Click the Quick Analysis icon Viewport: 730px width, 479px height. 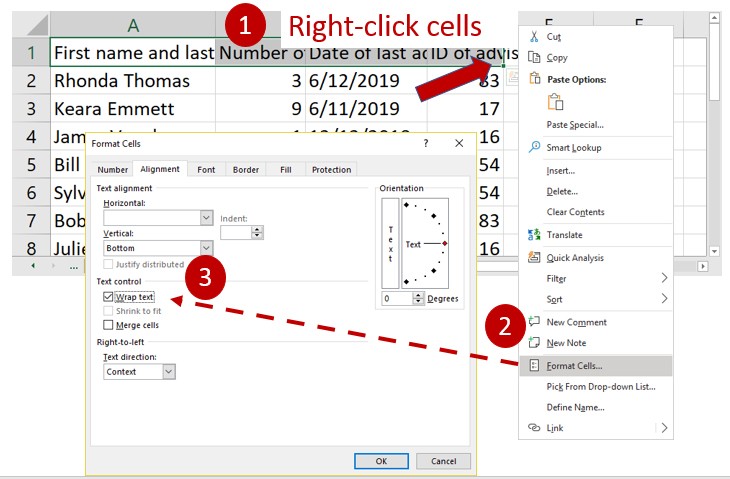534,257
